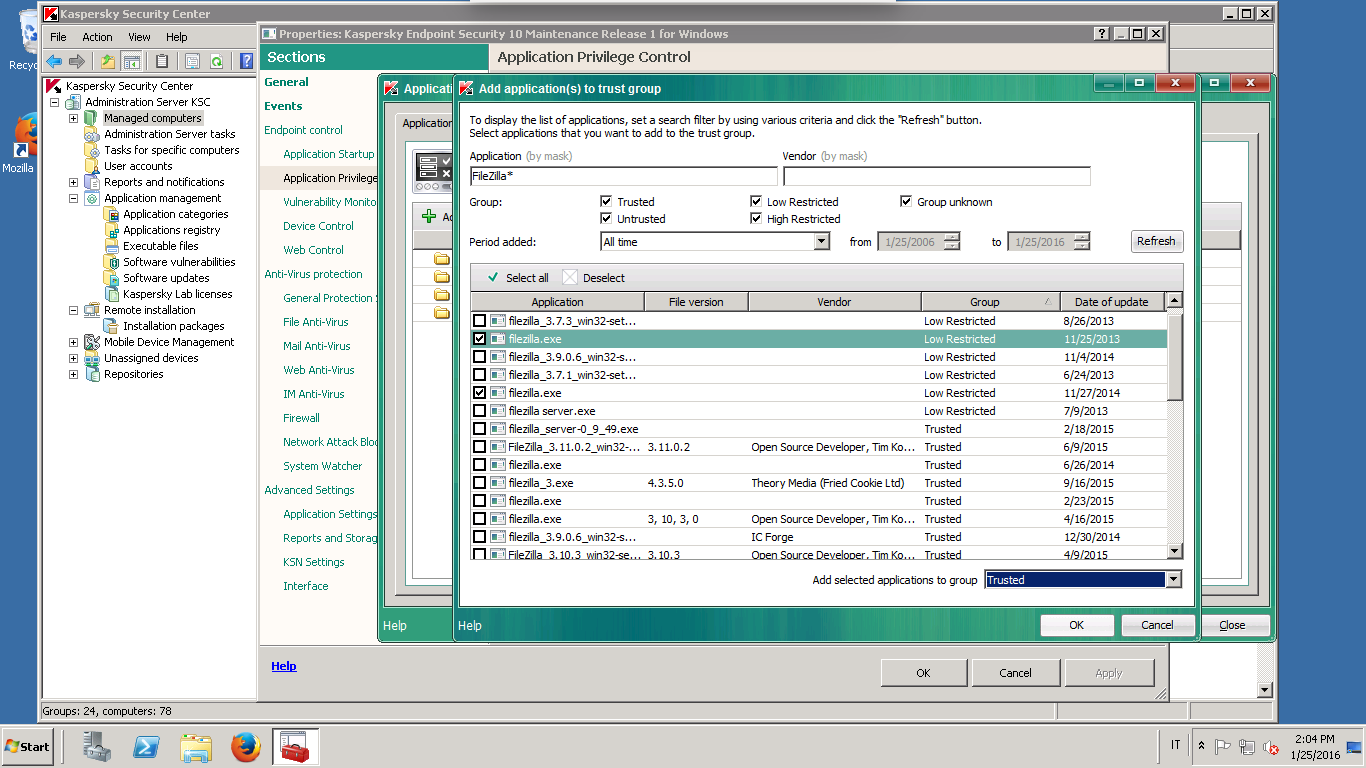Click the Kaspersky Lab licenses icon

(x=111, y=294)
